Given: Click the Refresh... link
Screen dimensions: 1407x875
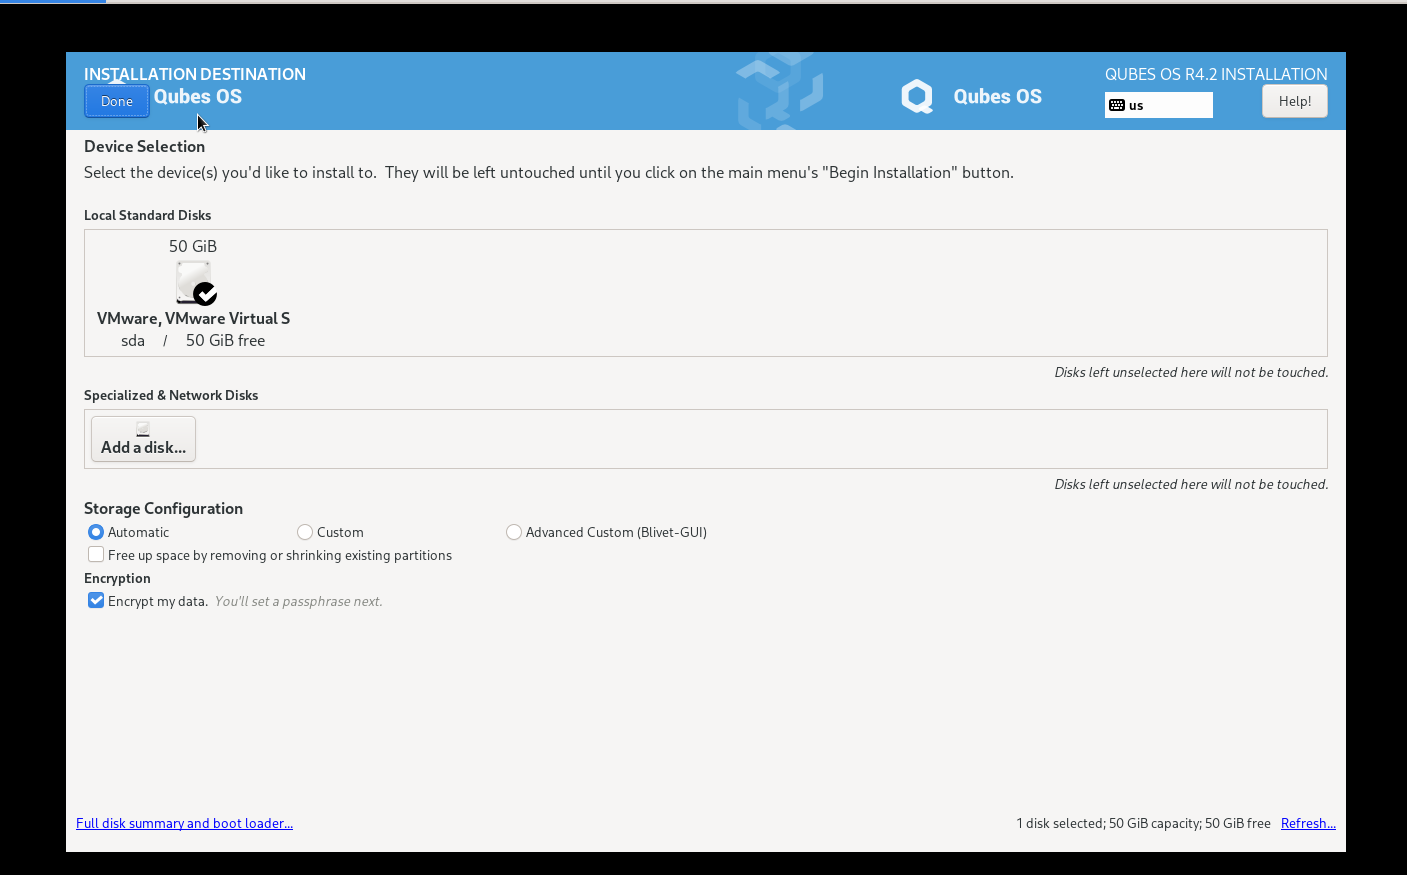Looking at the screenshot, I should [1308, 823].
